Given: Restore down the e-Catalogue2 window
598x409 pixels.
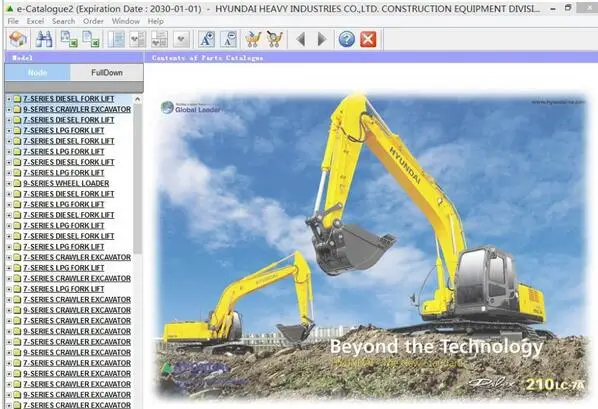Looking at the screenshot, I should pyautogui.click(x=568, y=8).
